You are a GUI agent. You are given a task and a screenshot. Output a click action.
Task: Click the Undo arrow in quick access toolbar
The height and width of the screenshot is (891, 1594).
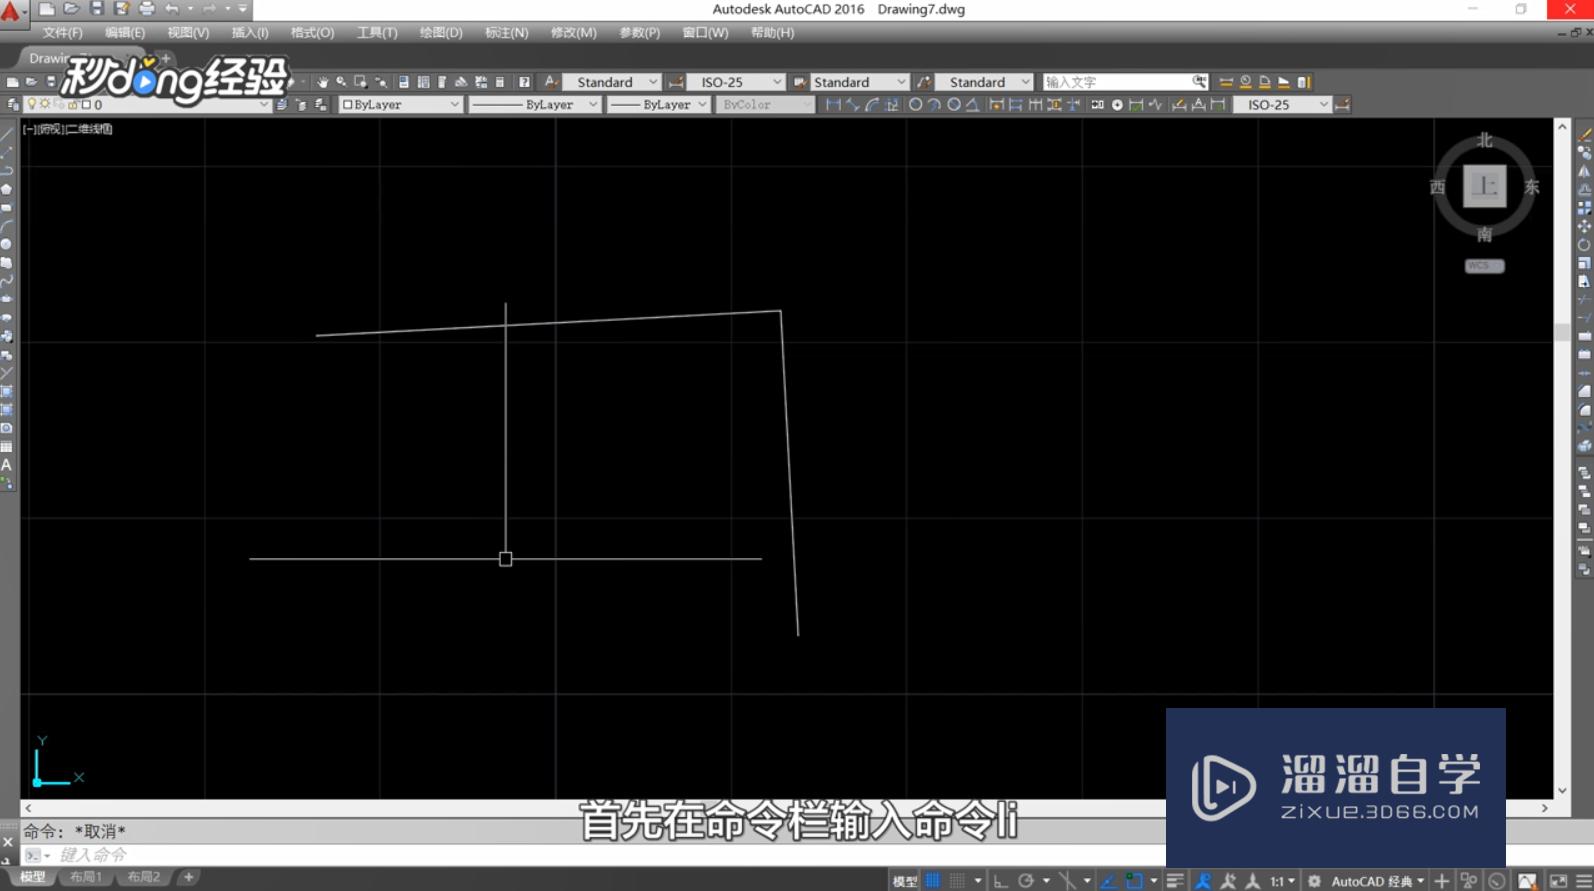(x=172, y=9)
